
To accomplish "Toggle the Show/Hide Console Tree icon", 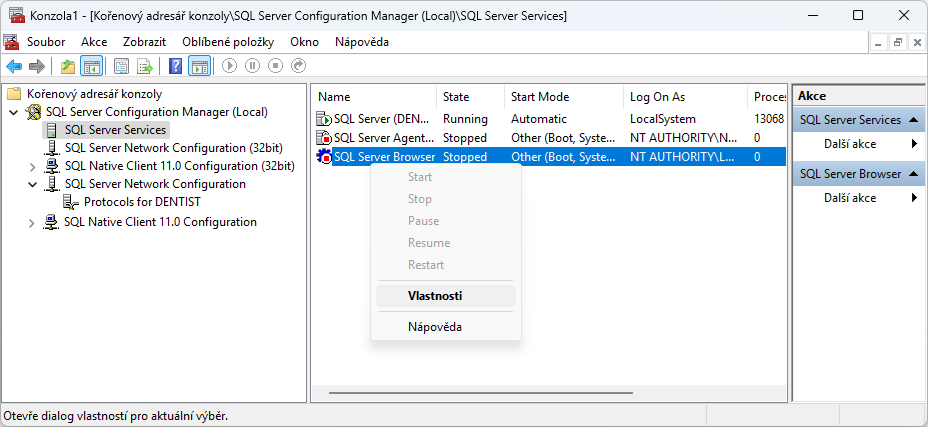I will click(92, 66).
